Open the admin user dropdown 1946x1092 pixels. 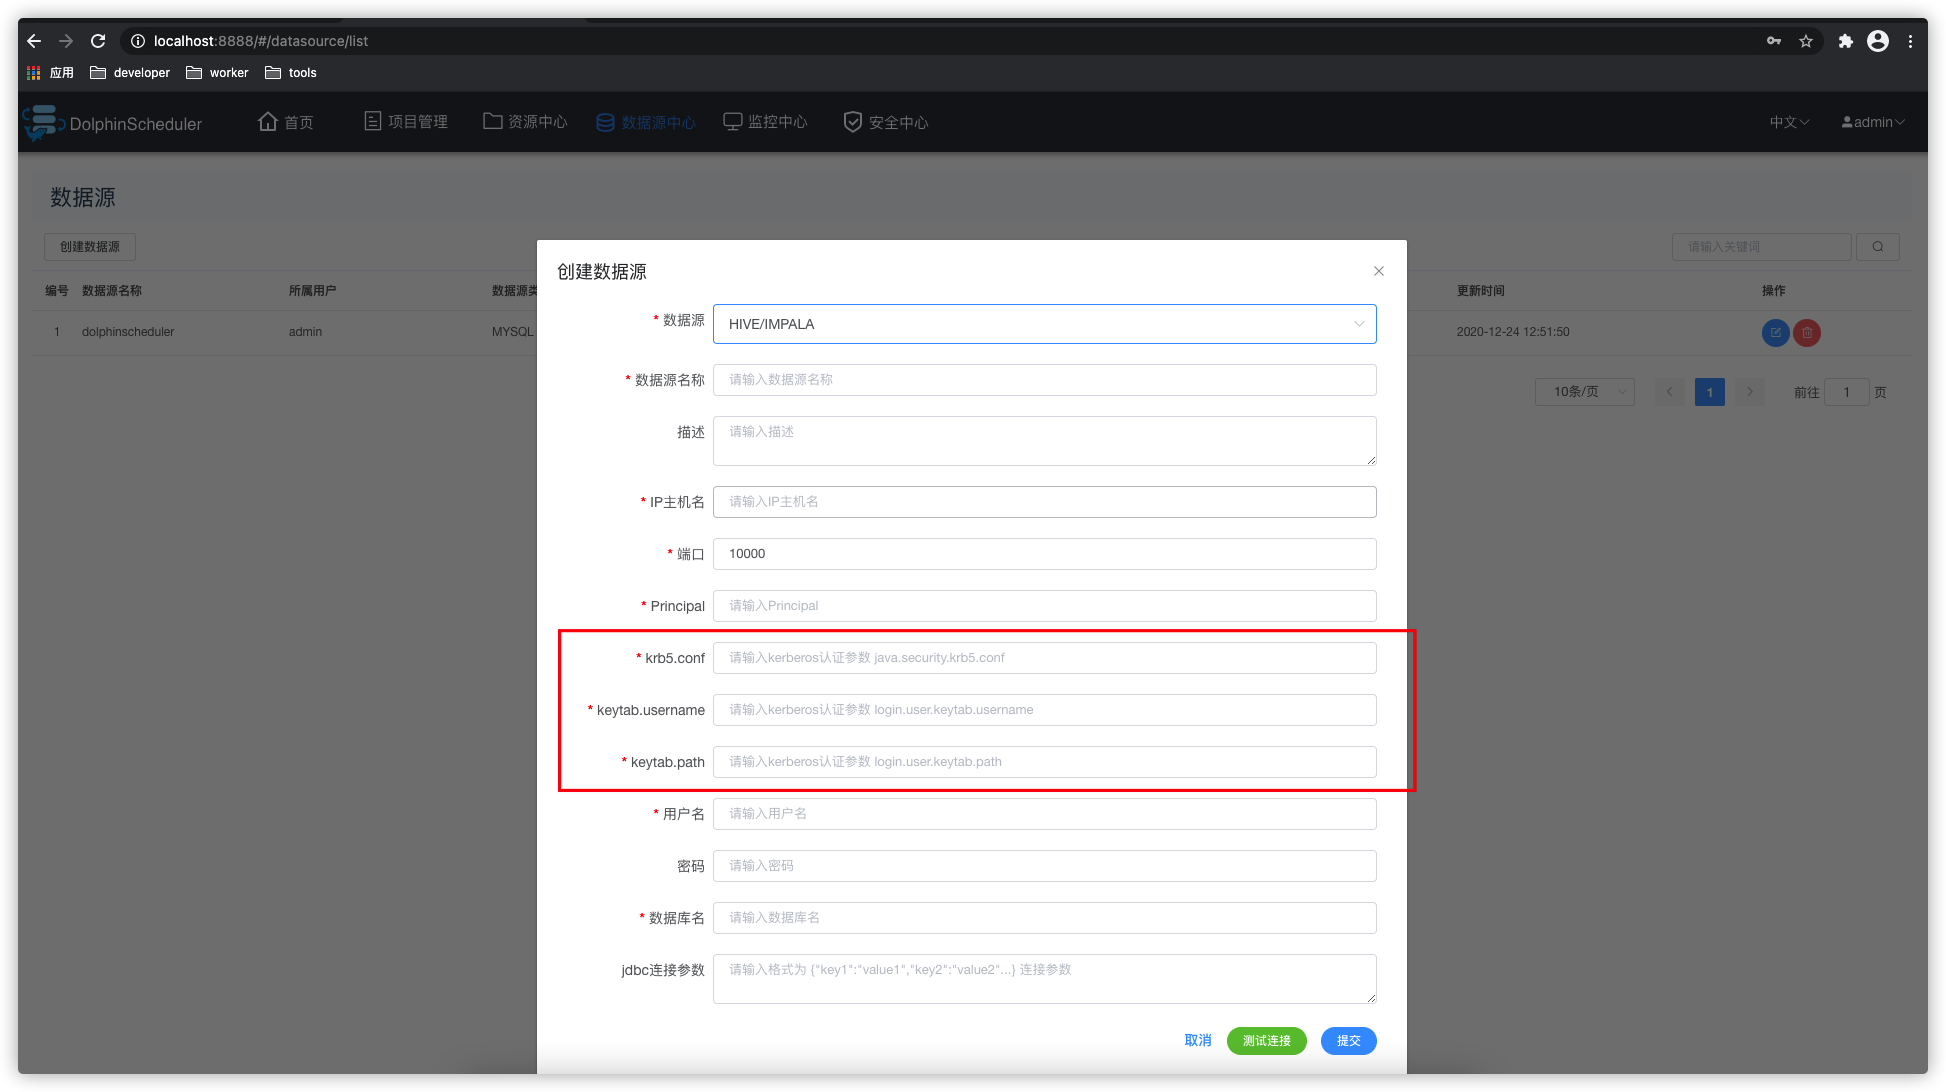click(1872, 122)
